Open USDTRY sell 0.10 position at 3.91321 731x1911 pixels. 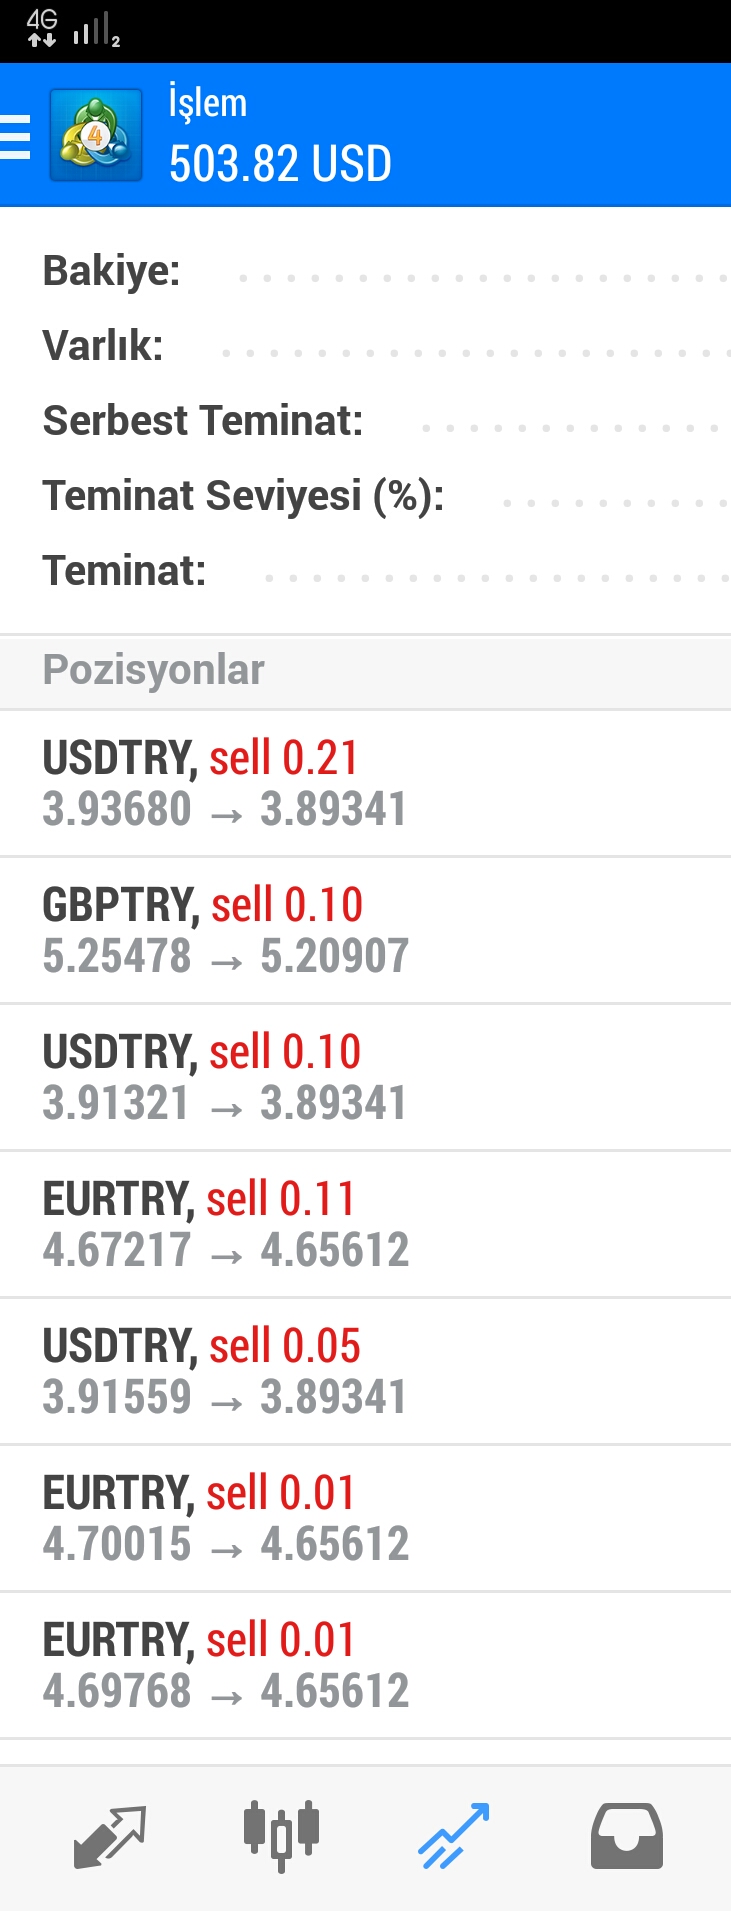pos(365,1078)
